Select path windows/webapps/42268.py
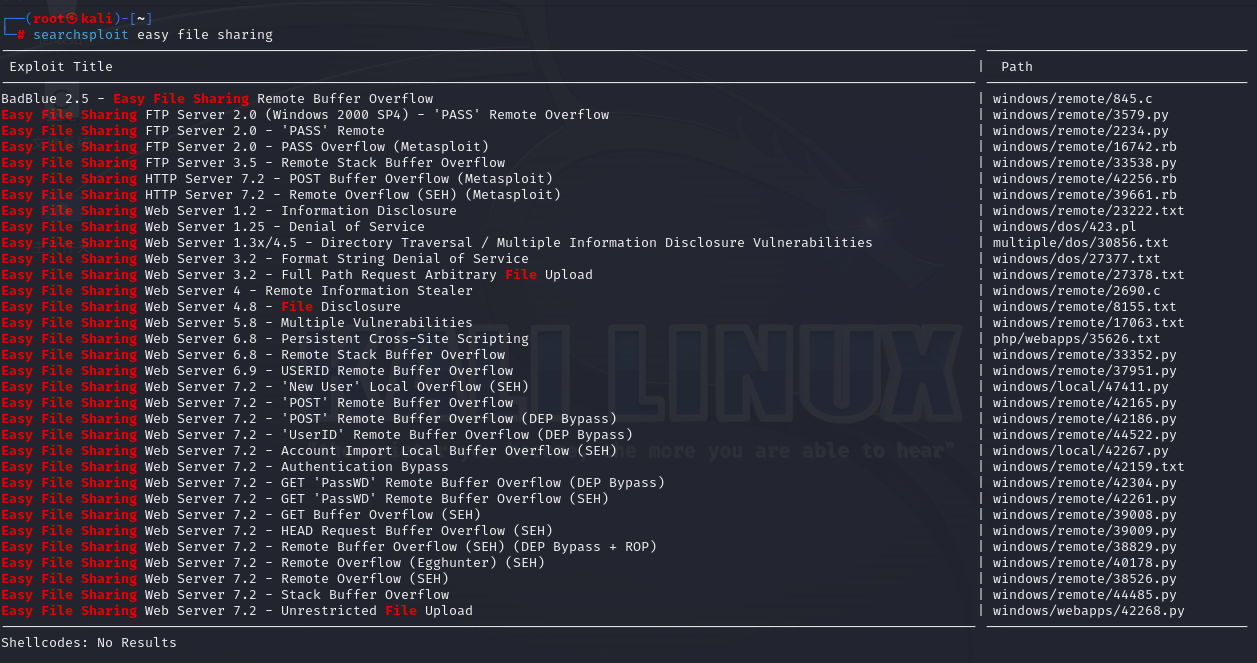The image size is (1257, 663). point(1089,611)
